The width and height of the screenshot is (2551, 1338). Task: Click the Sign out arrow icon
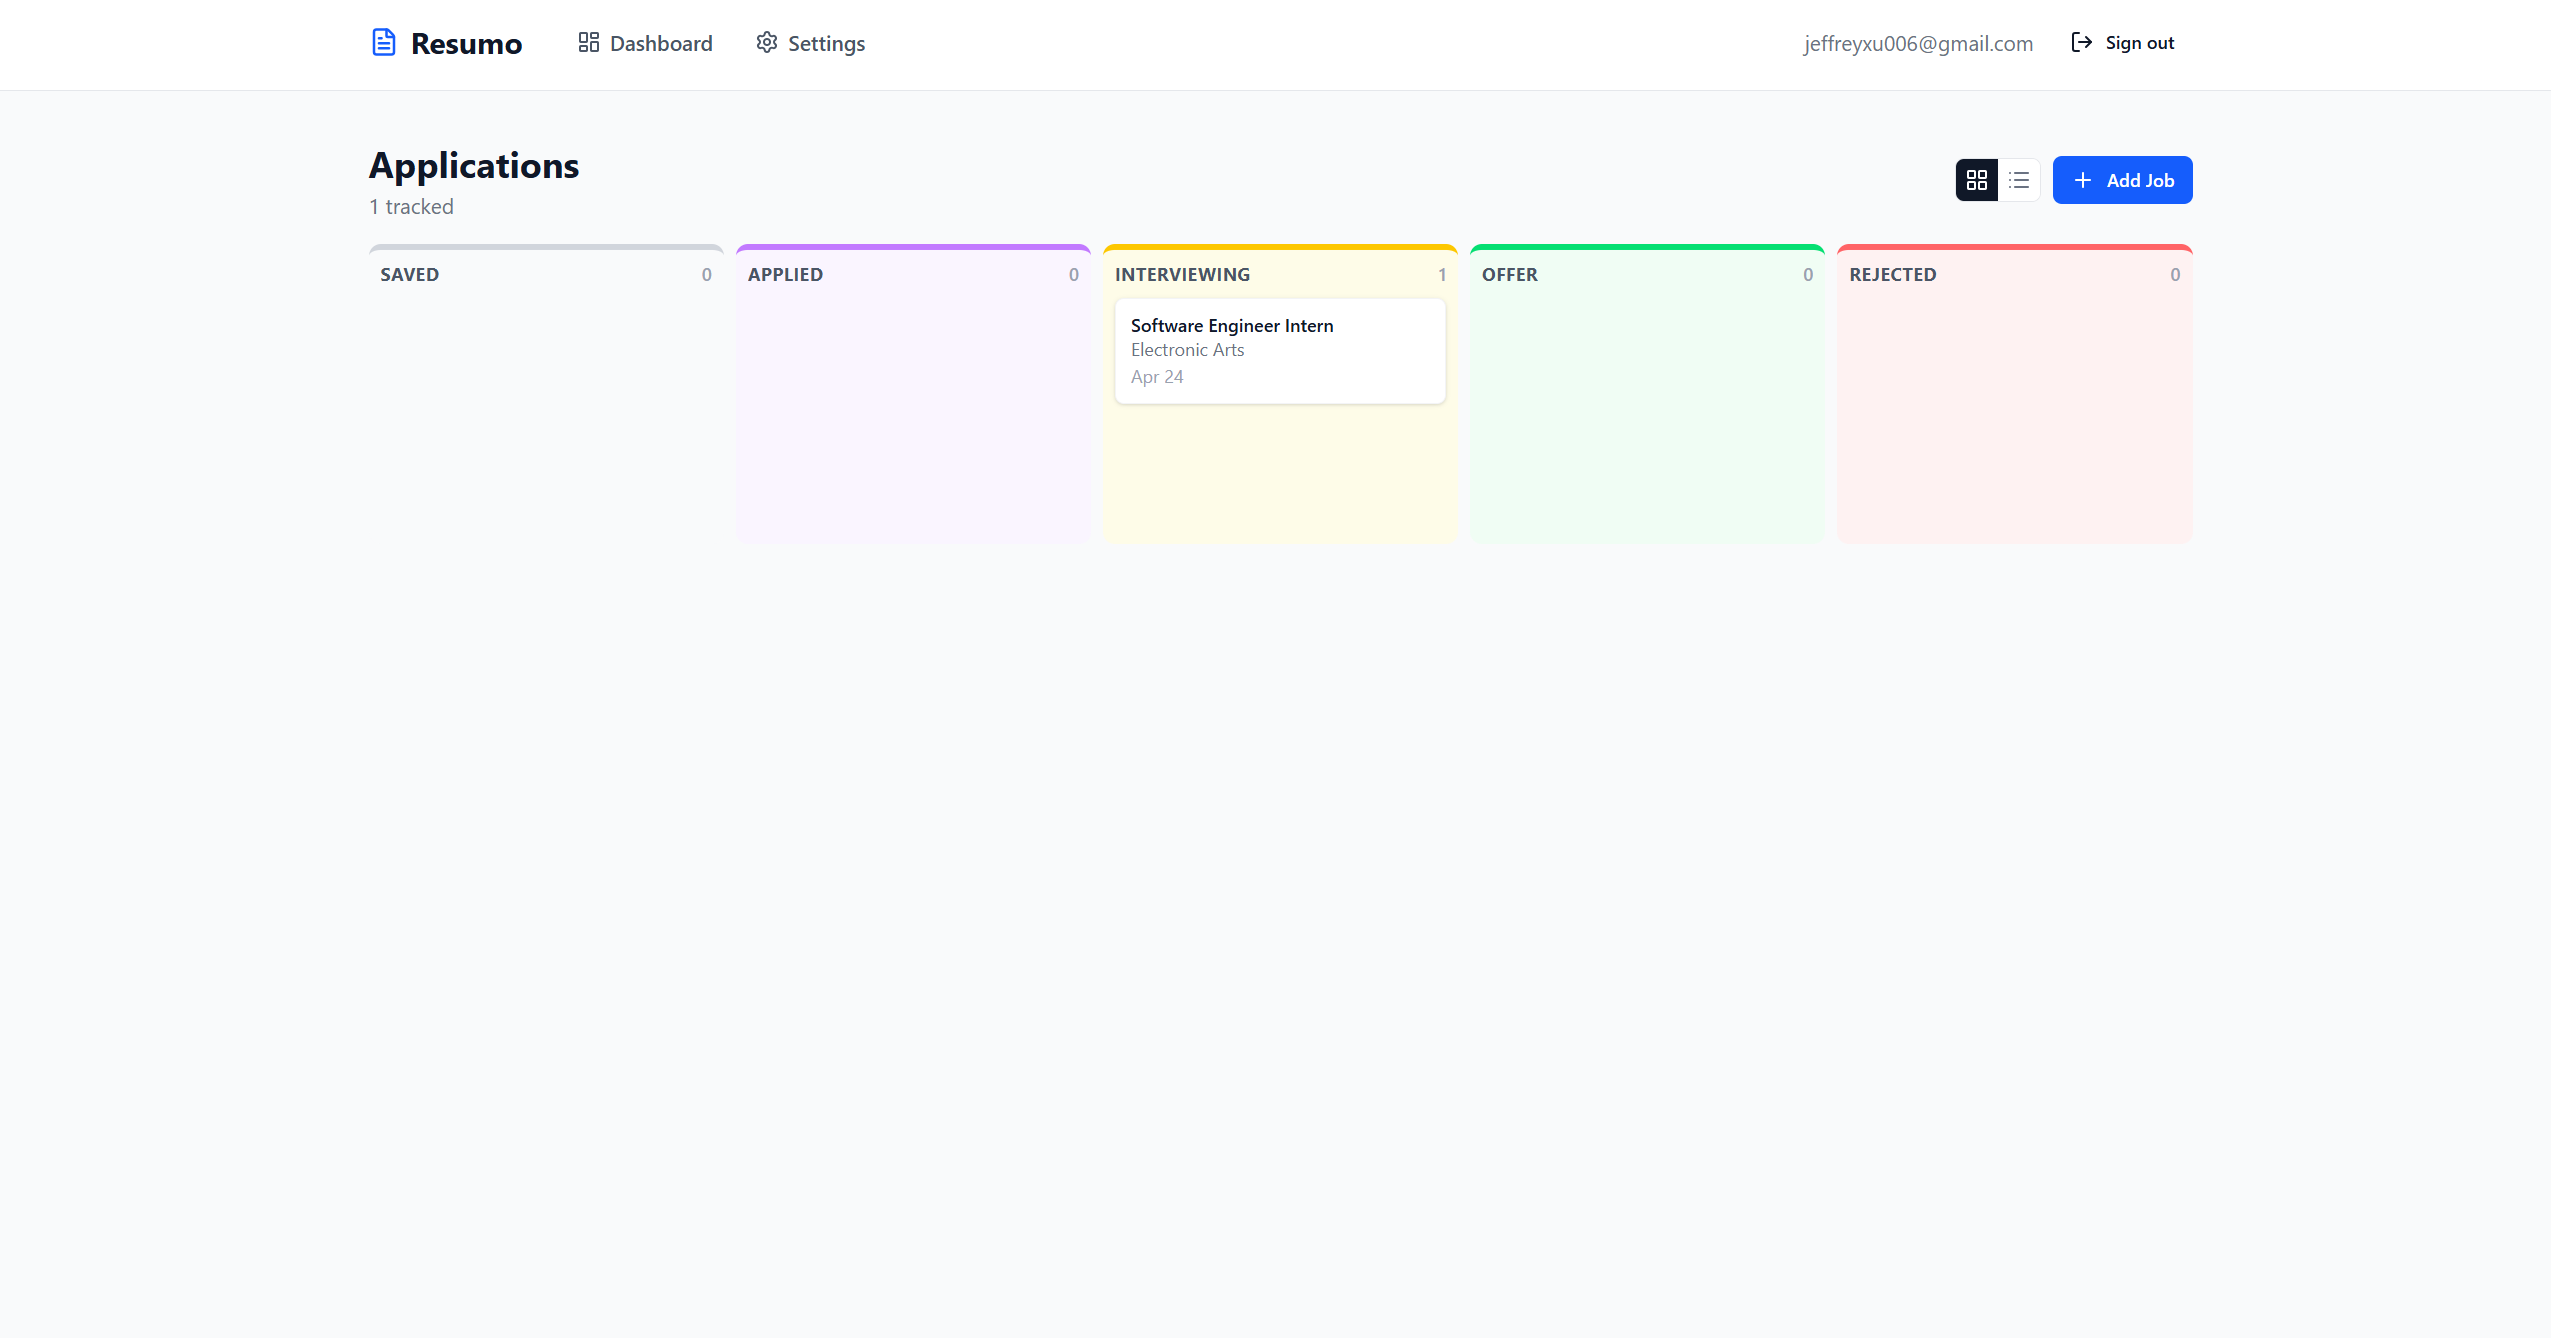tap(2081, 43)
